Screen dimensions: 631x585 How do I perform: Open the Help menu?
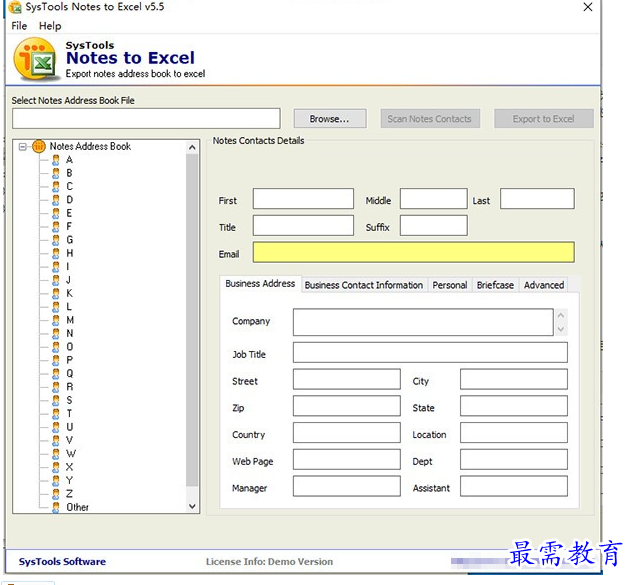pos(50,26)
